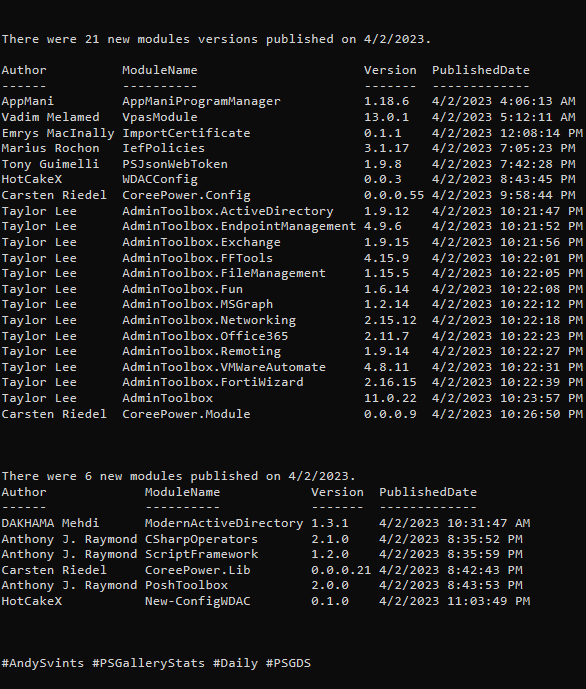
Task: Click the PoshToolbox module name
Action: point(186,585)
